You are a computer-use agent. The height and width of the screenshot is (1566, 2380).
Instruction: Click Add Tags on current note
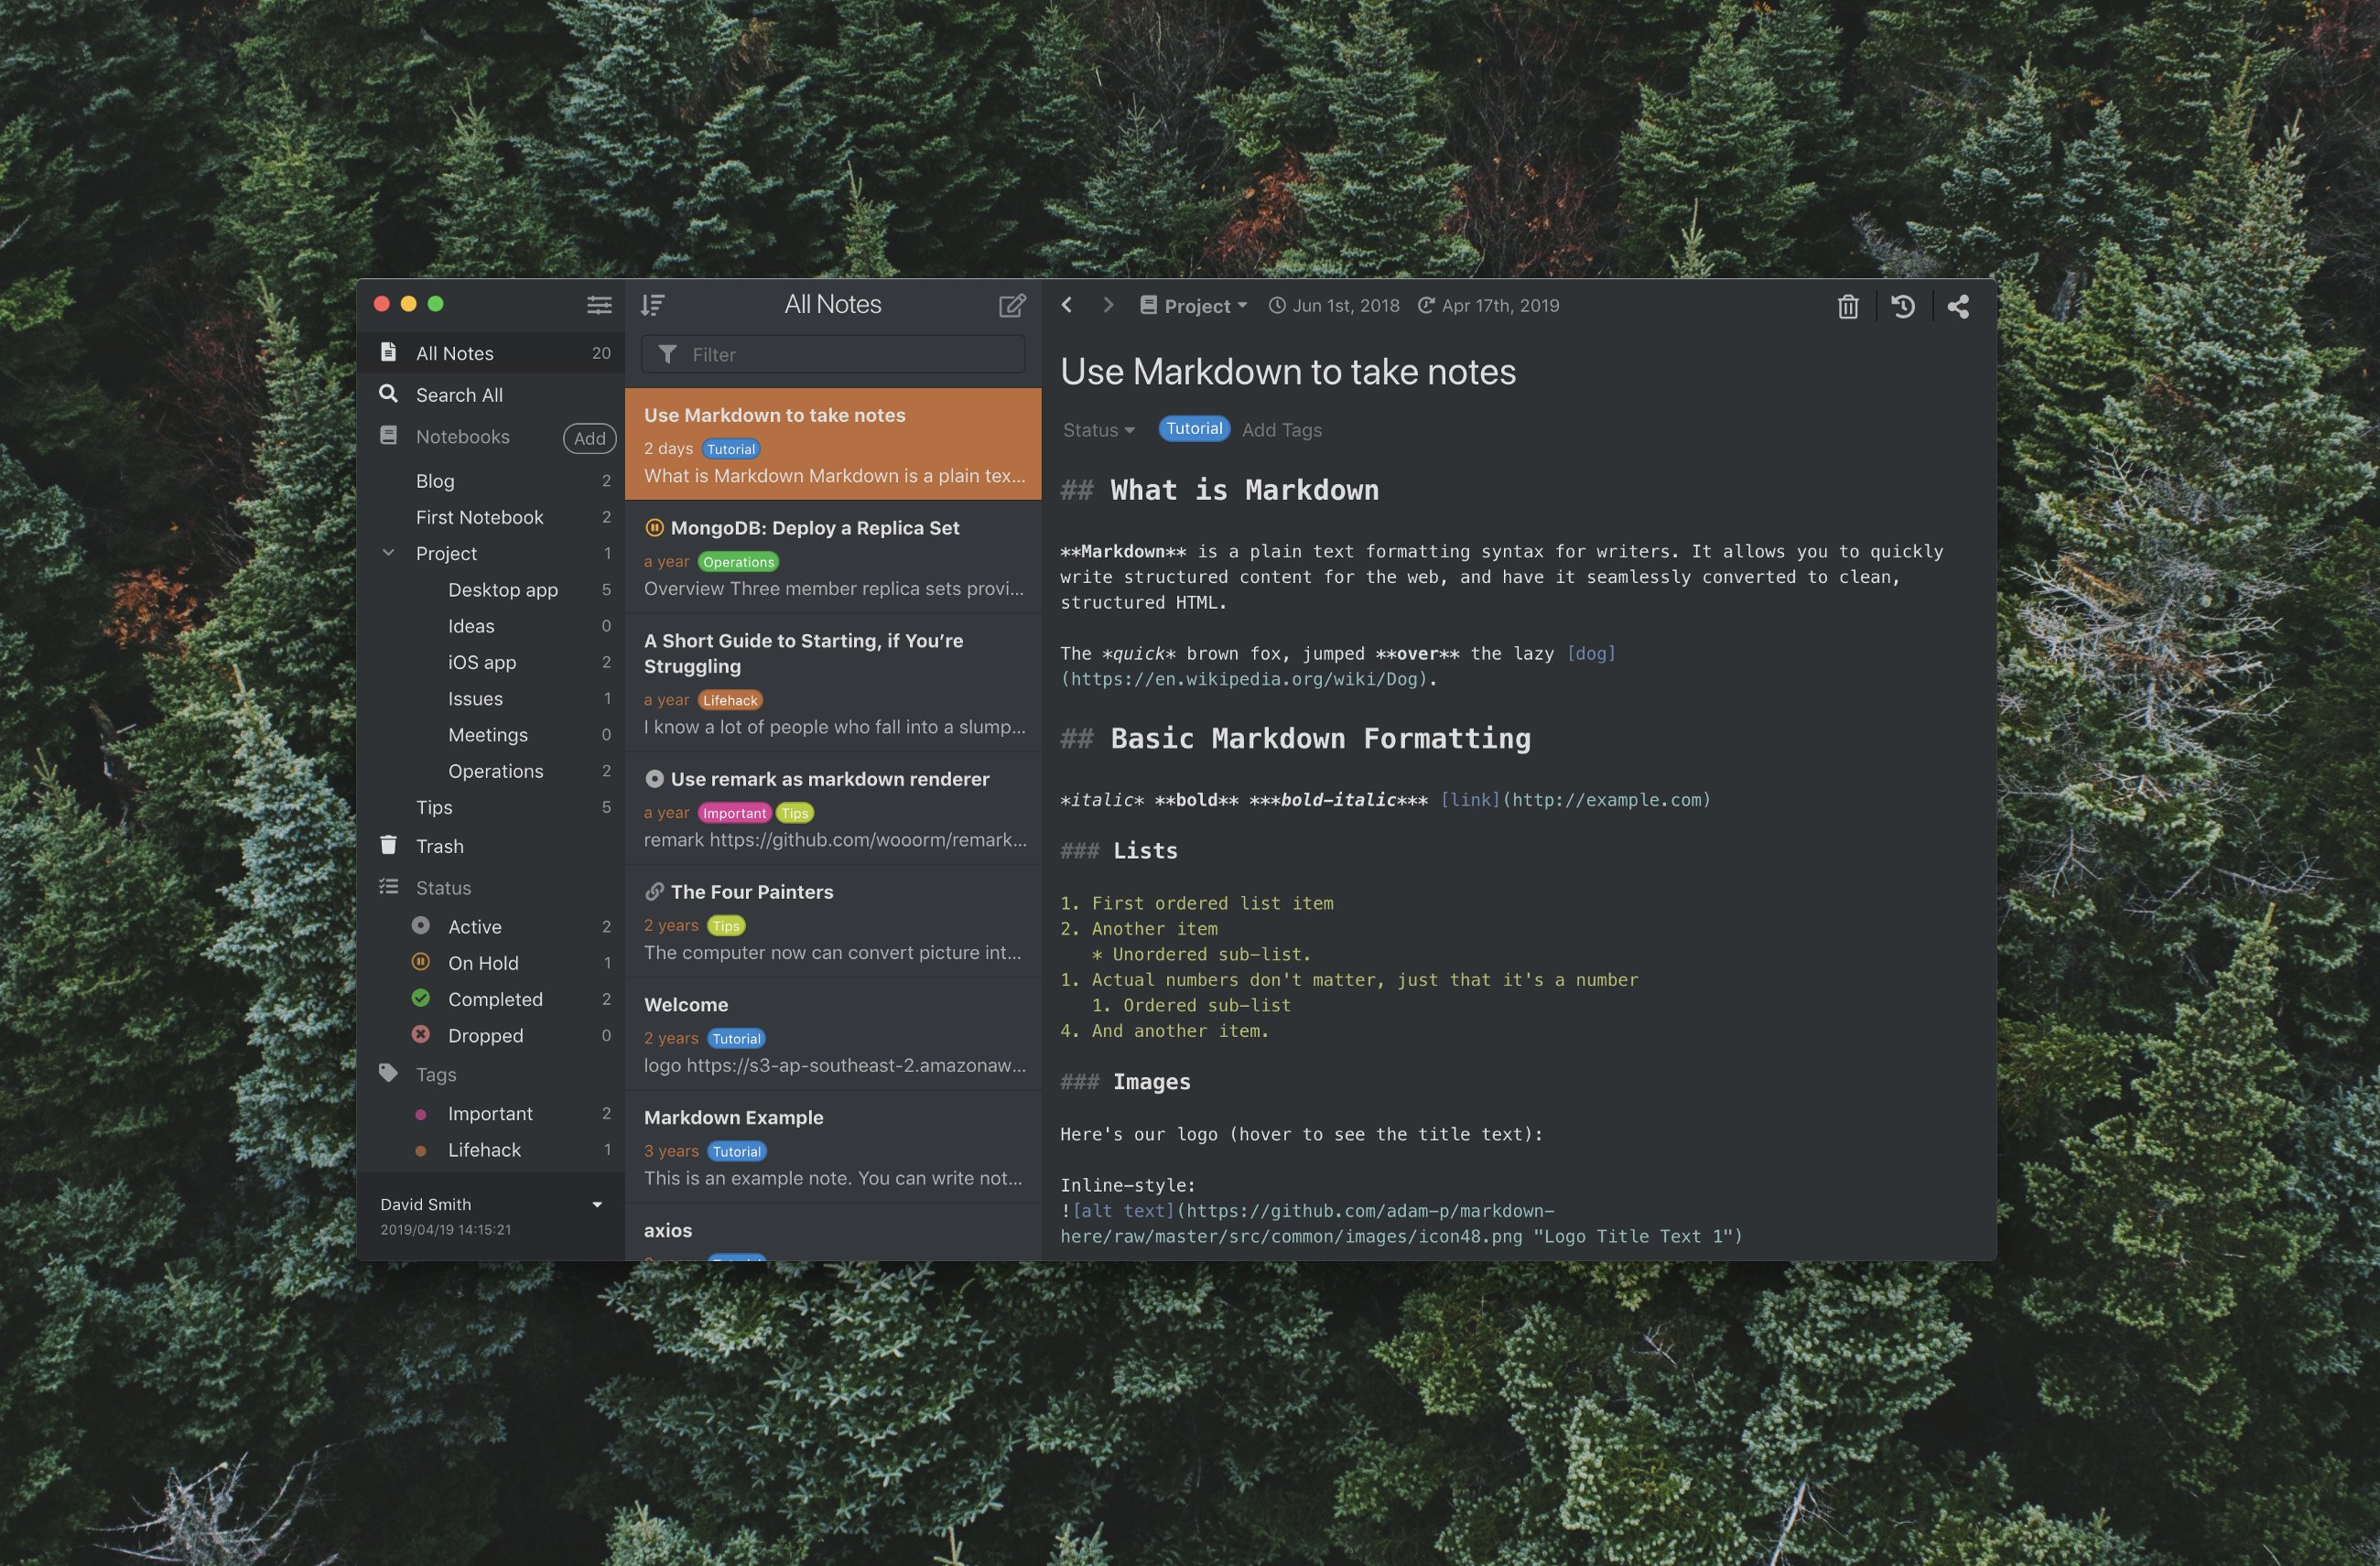[1281, 428]
